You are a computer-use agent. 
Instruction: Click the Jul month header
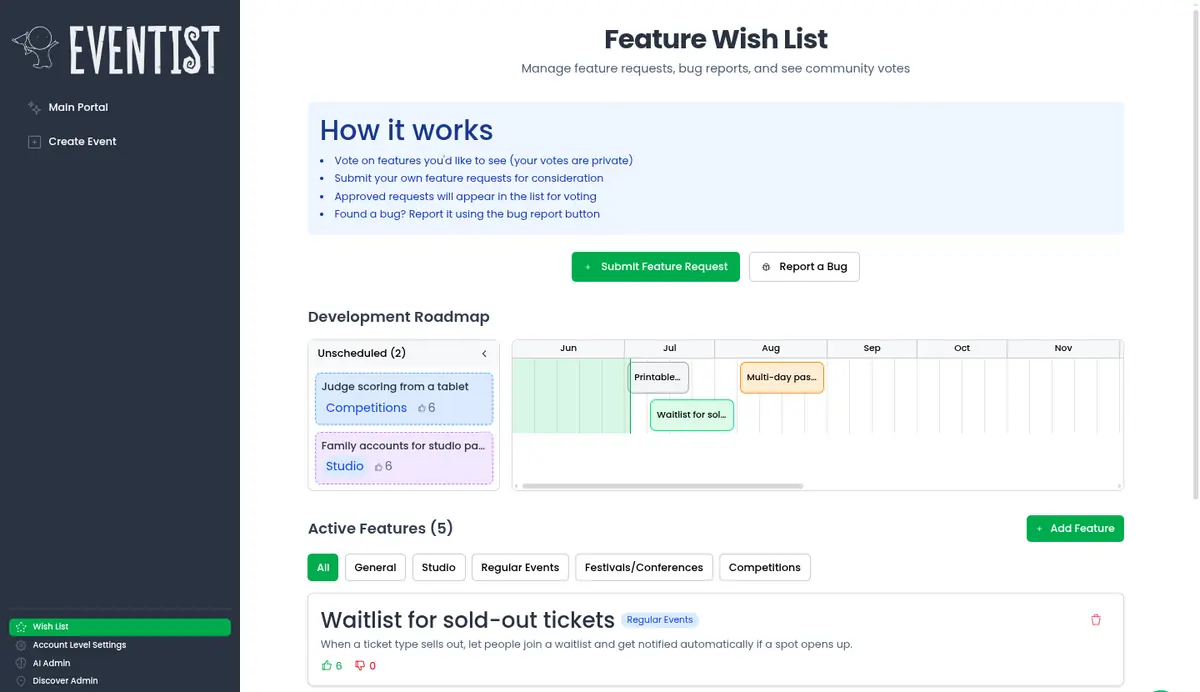tap(669, 348)
